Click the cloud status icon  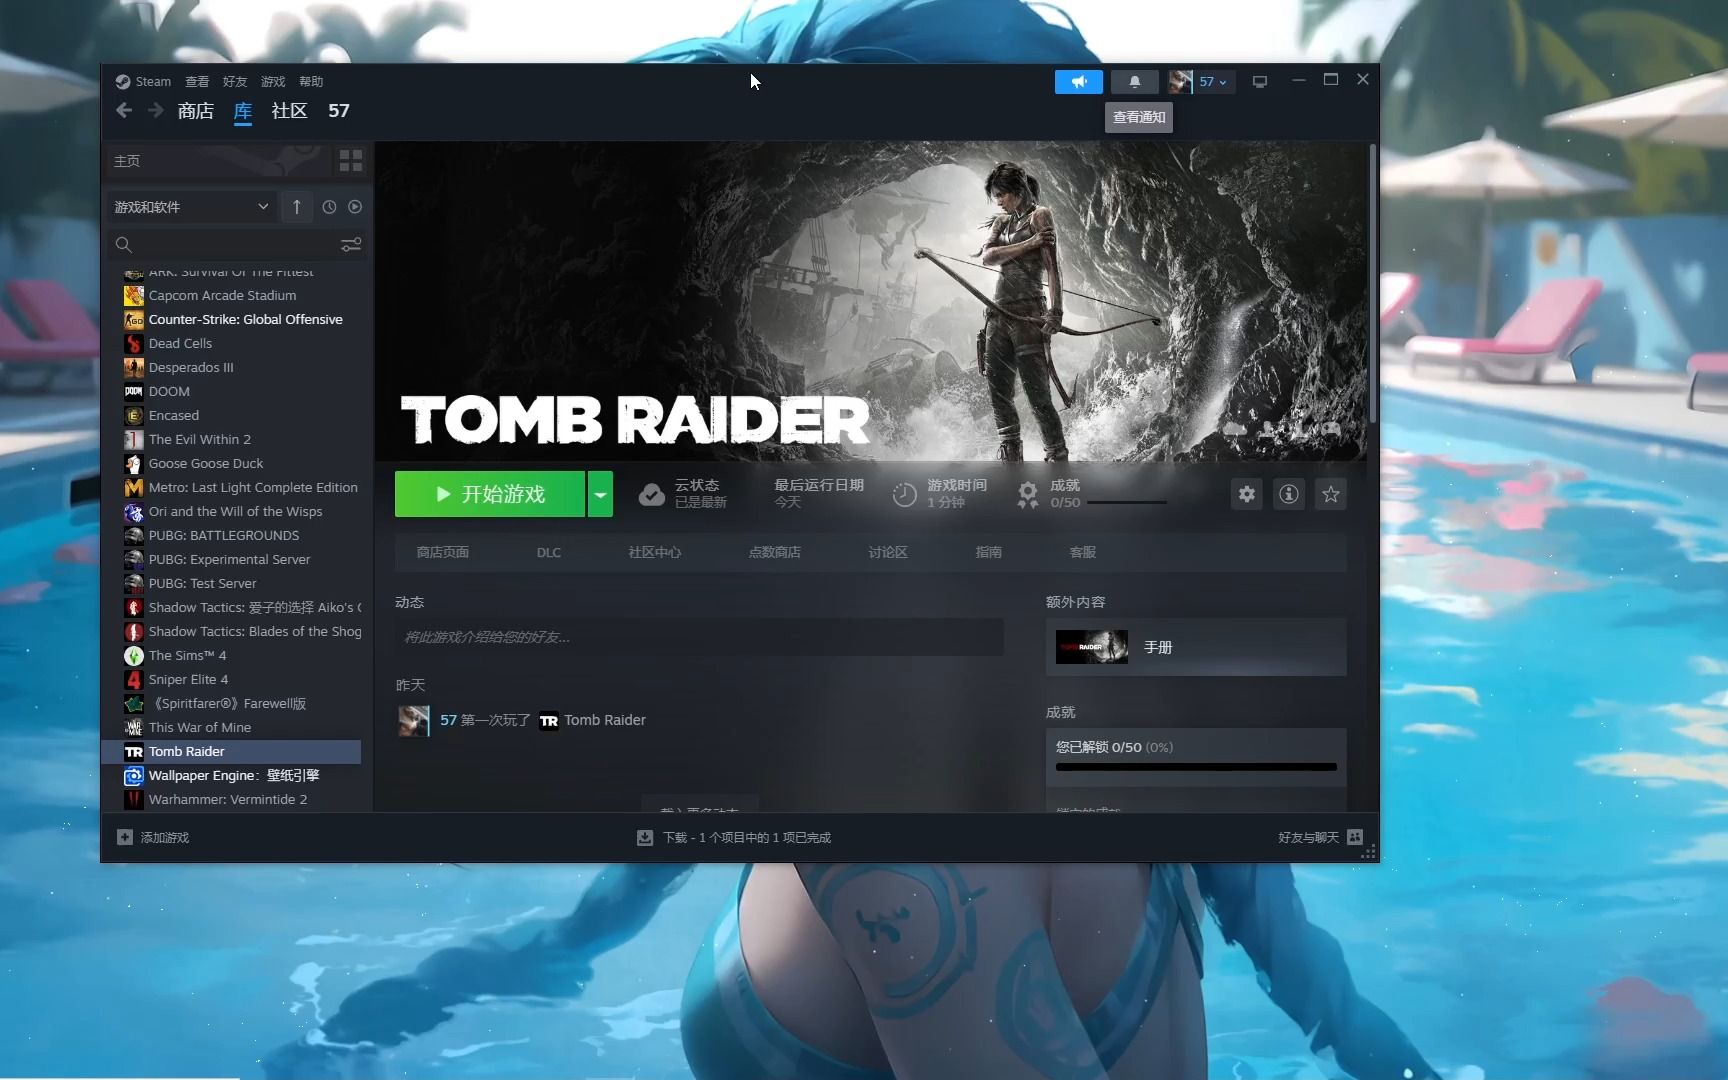click(651, 494)
